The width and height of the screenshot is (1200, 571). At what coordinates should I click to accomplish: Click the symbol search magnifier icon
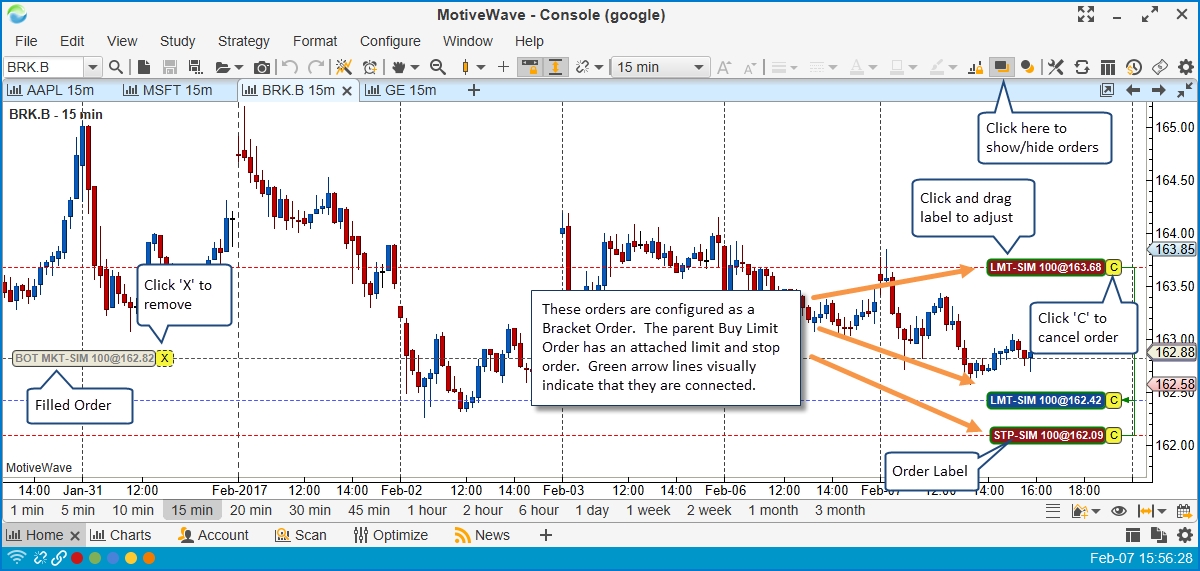116,67
